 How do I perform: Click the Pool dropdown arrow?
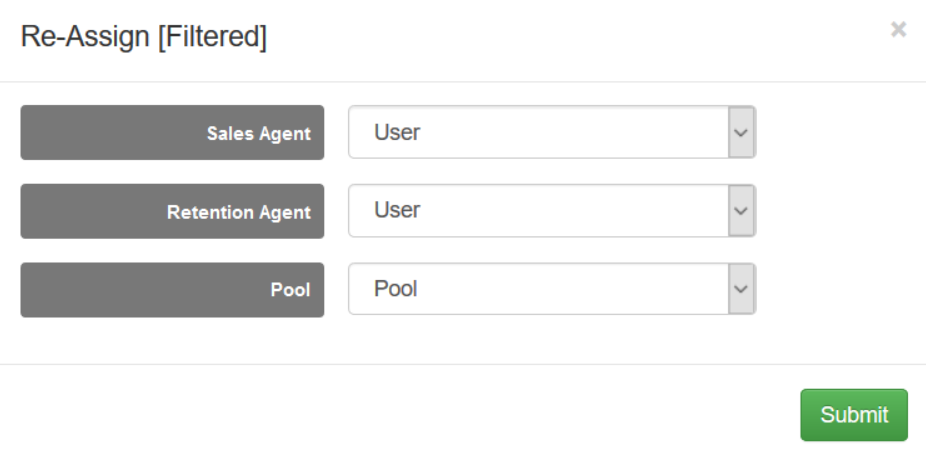741,289
